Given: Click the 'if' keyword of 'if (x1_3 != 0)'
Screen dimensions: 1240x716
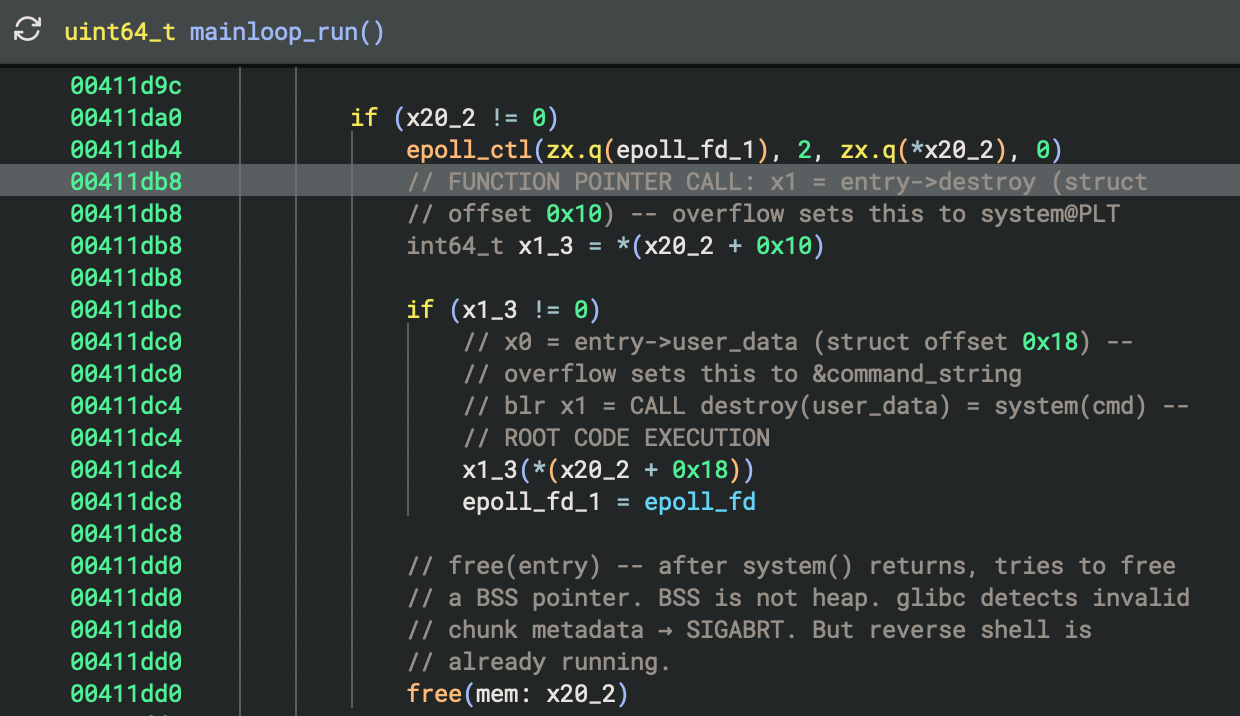Looking at the screenshot, I should tap(420, 310).
